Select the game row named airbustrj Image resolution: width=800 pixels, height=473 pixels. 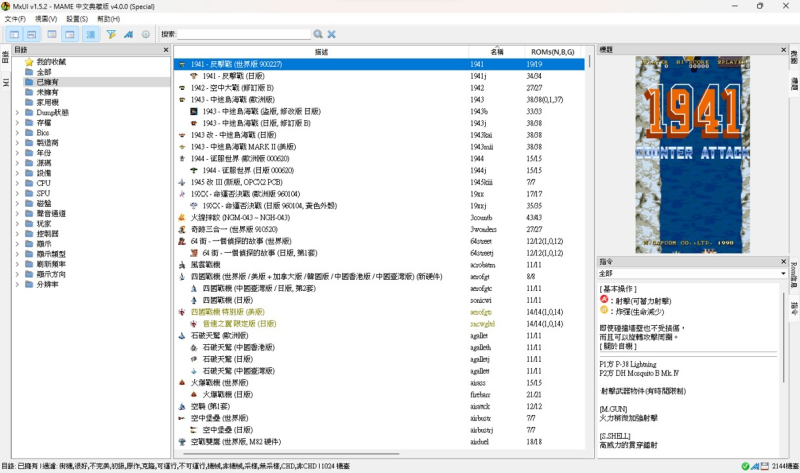(x=379, y=430)
